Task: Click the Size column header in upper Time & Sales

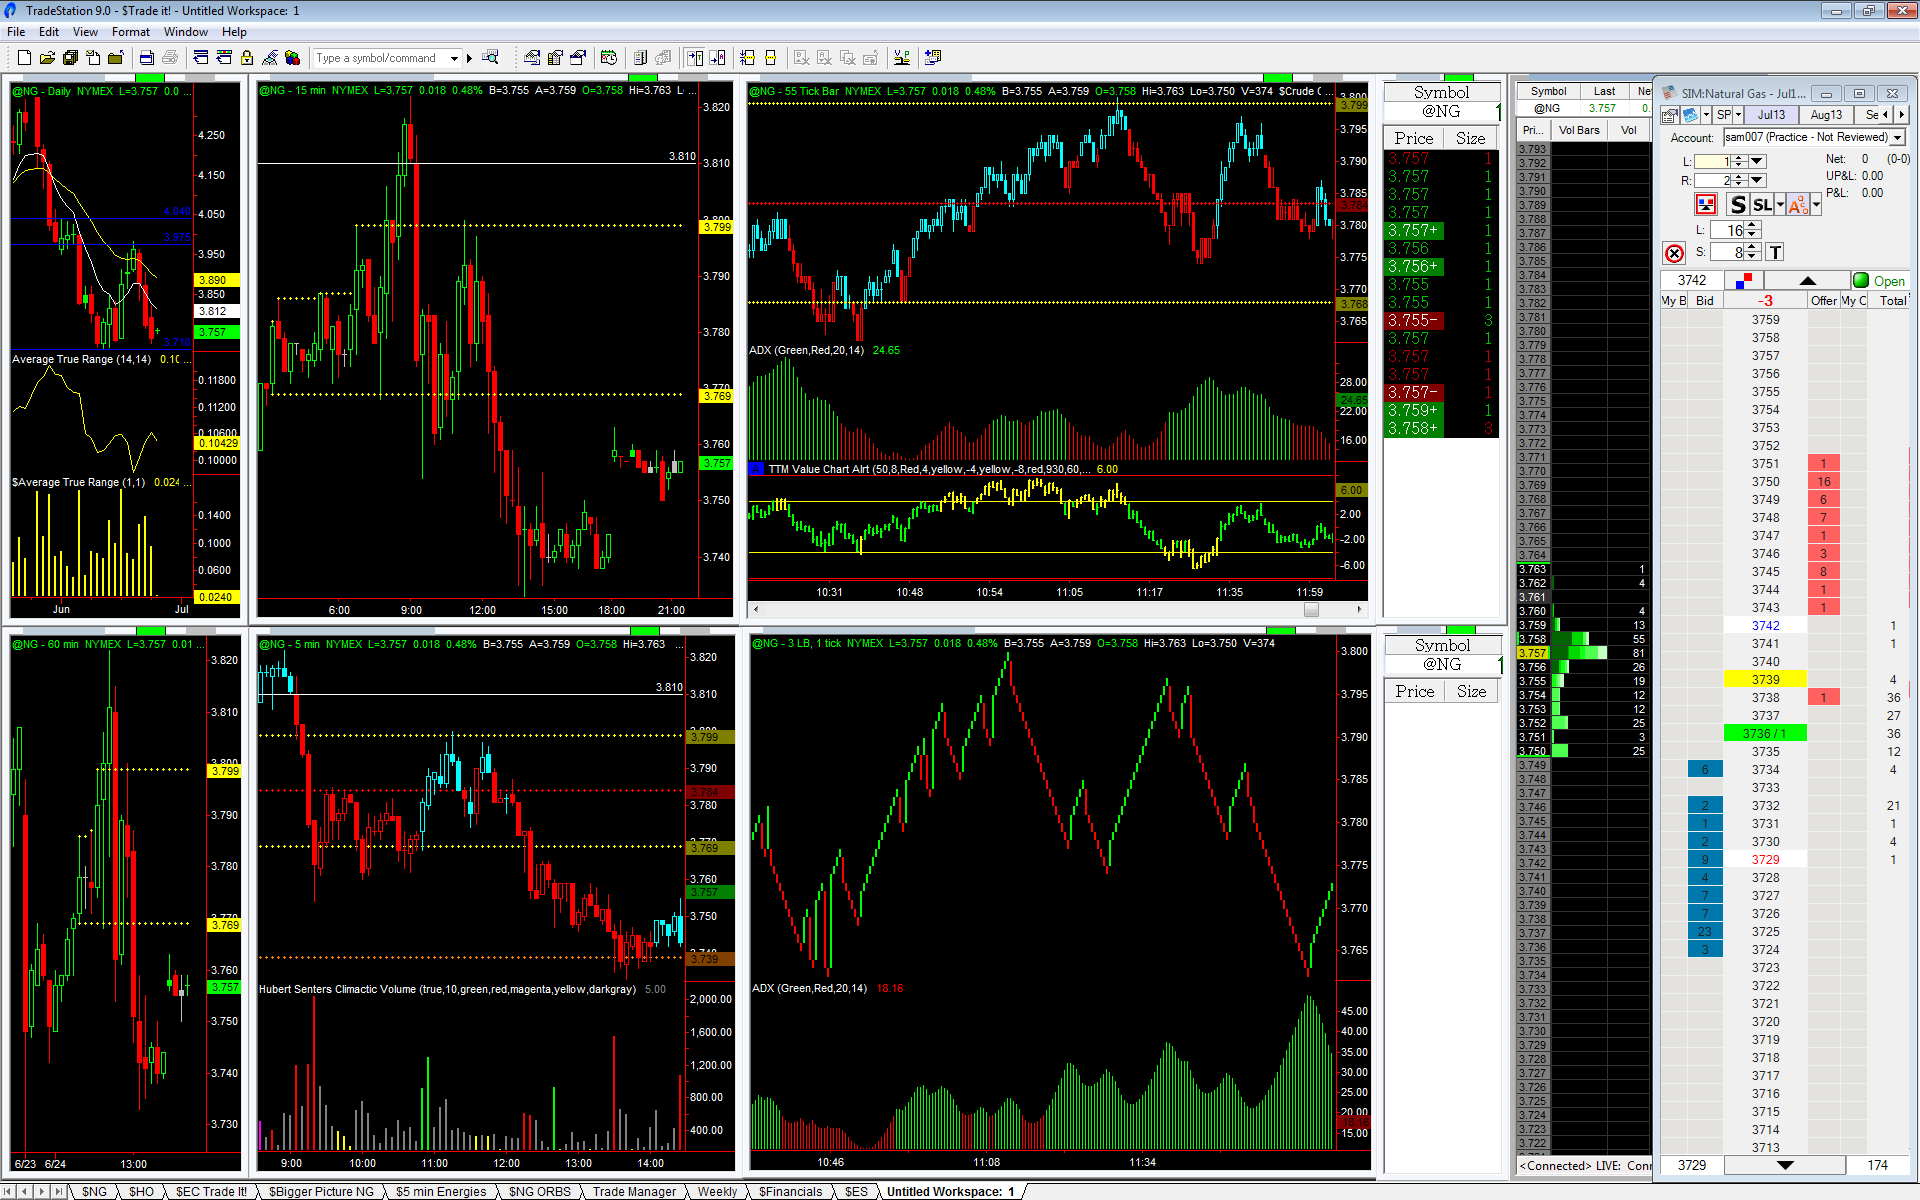Action: tap(1470, 138)
